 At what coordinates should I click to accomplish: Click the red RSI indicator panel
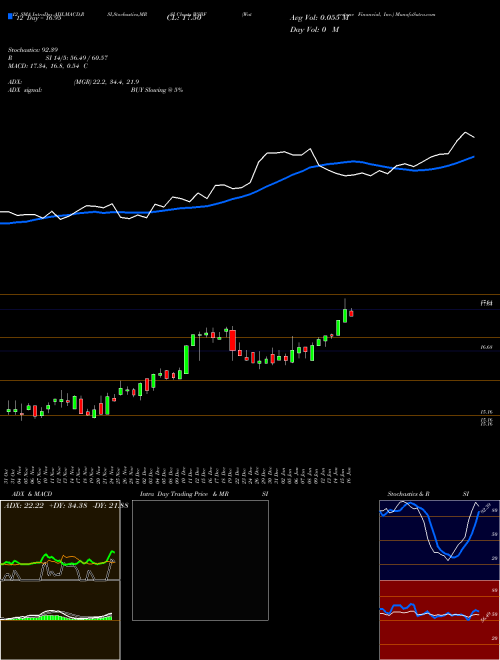(439, 620)
